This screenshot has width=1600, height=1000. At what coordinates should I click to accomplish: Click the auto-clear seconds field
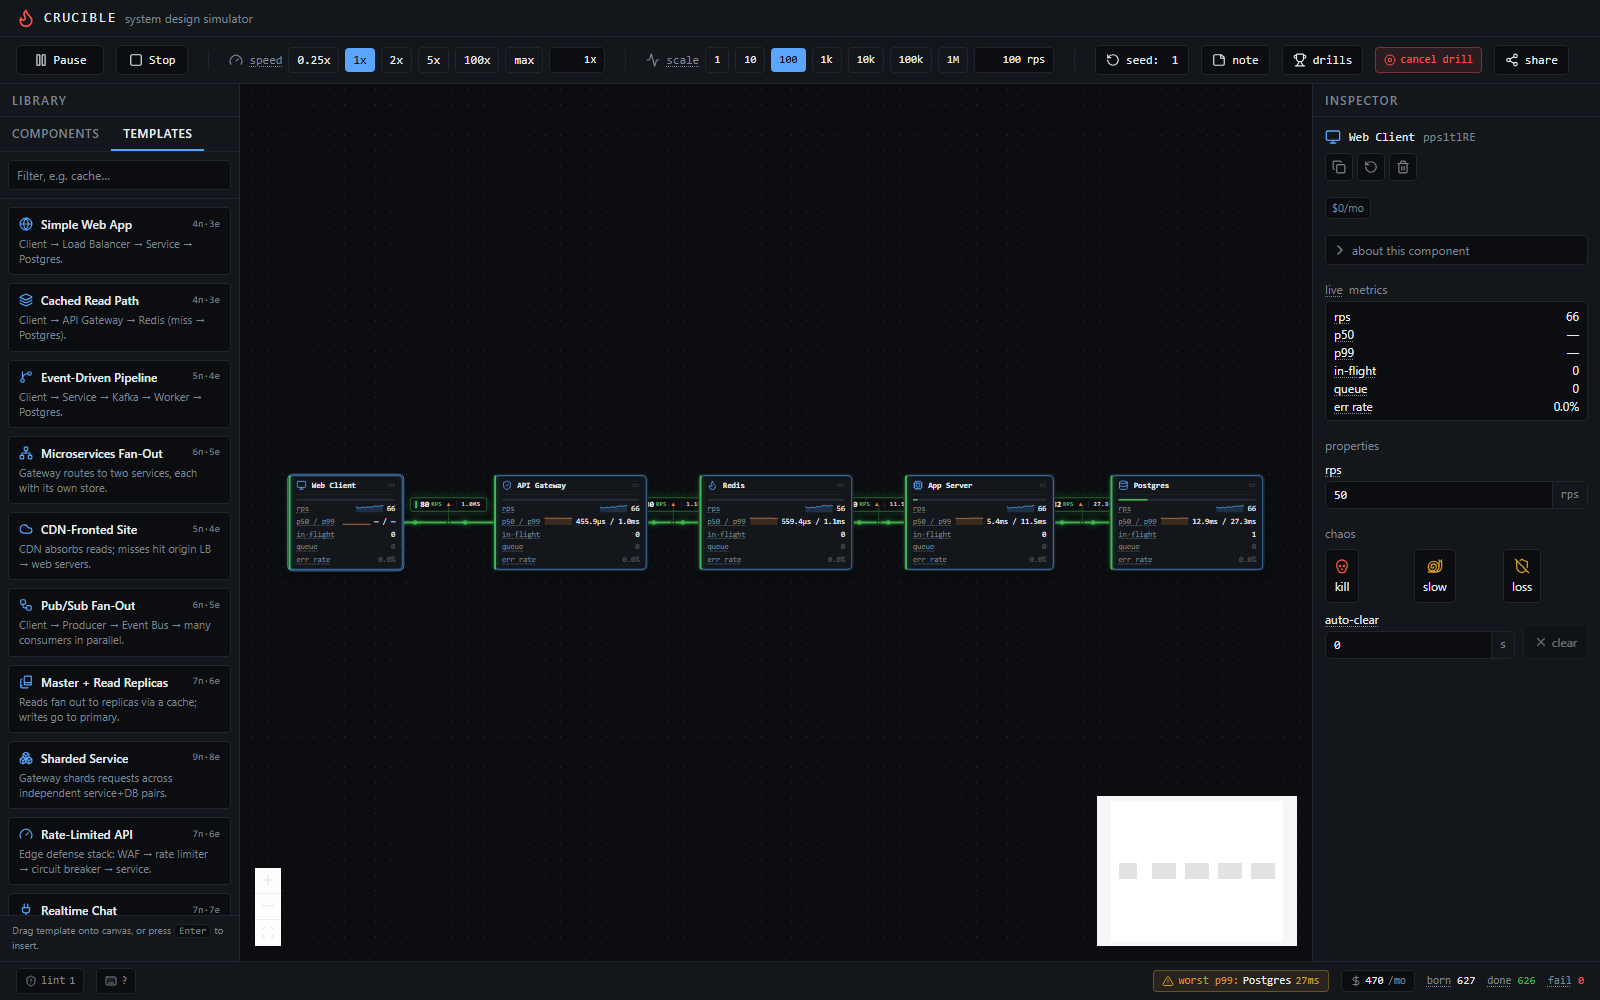(x=1408, y=645)
